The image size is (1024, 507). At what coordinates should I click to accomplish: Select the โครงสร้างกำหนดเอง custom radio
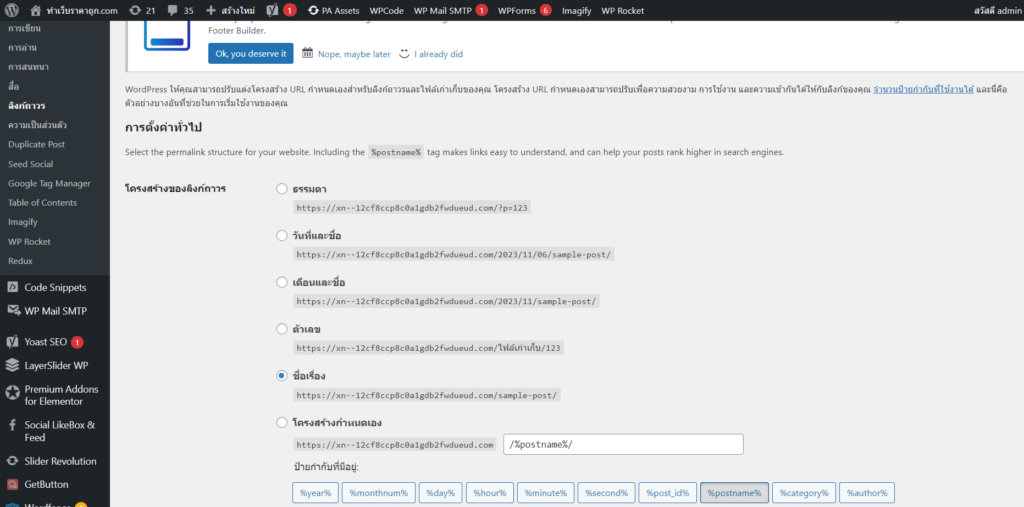click(281, 423)
